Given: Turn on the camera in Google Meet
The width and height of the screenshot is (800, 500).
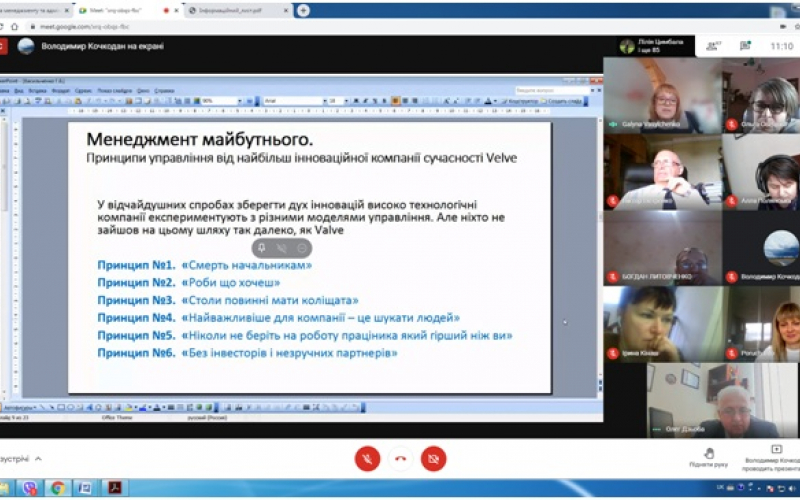Looking at the screenshot, I should pyautogui.click(x=434, y=459).
